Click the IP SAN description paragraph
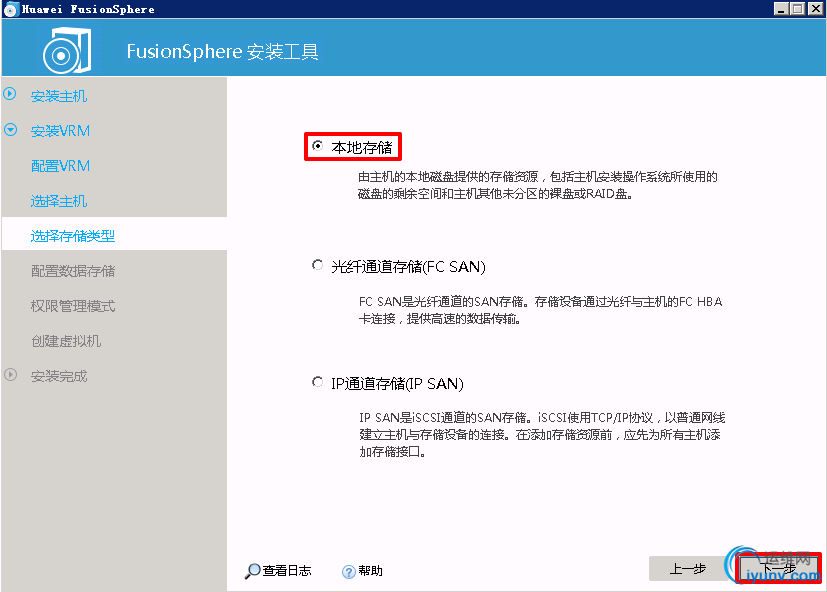 (x=542, y=435)
